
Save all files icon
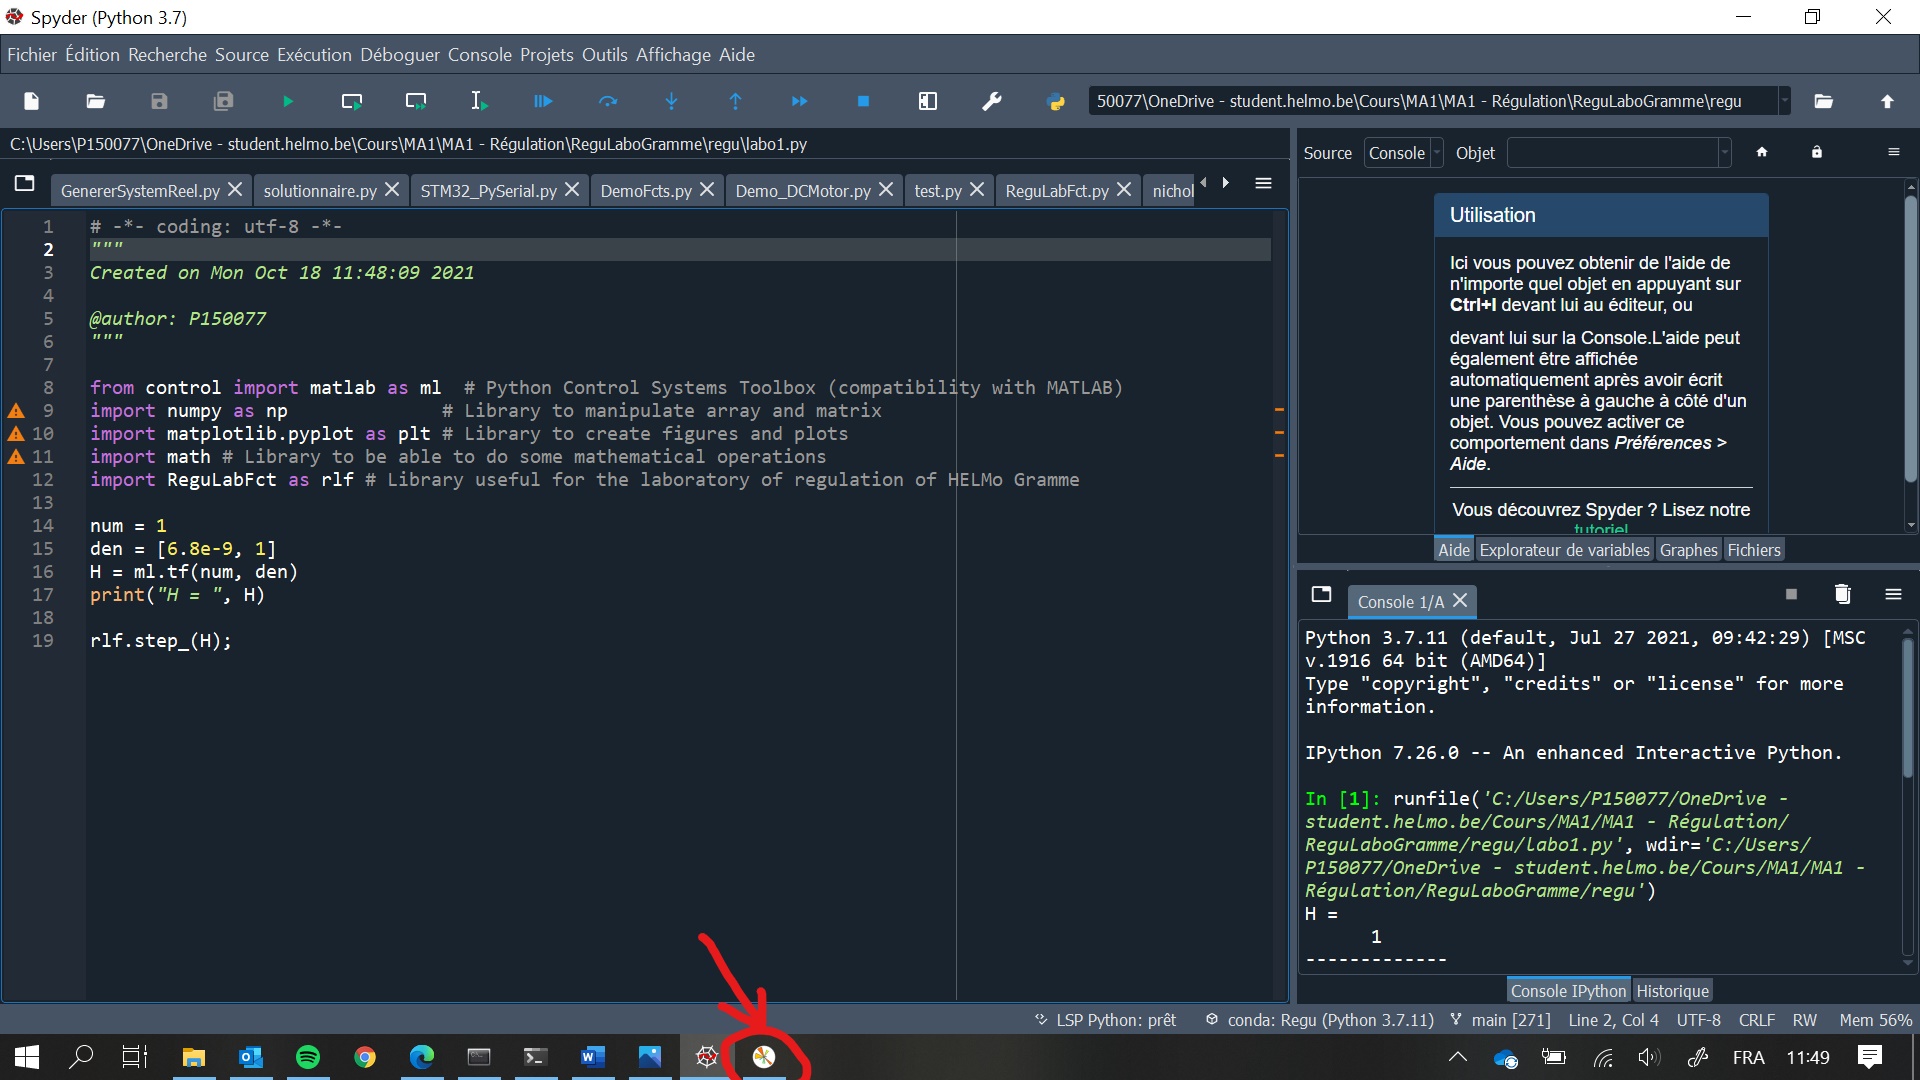[x=223, y=101]
